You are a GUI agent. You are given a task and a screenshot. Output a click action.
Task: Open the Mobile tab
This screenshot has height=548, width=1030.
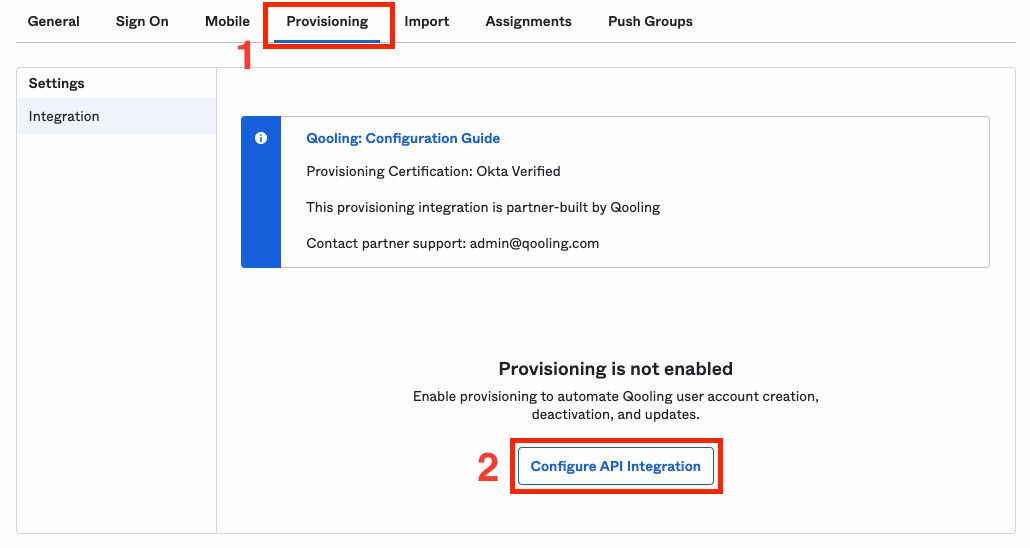[227, 21]
